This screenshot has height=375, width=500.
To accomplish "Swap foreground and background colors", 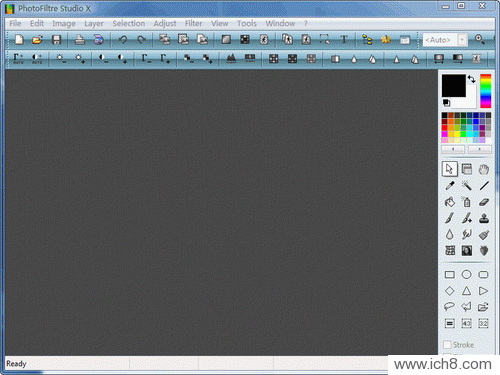I will tap(471, 79).
